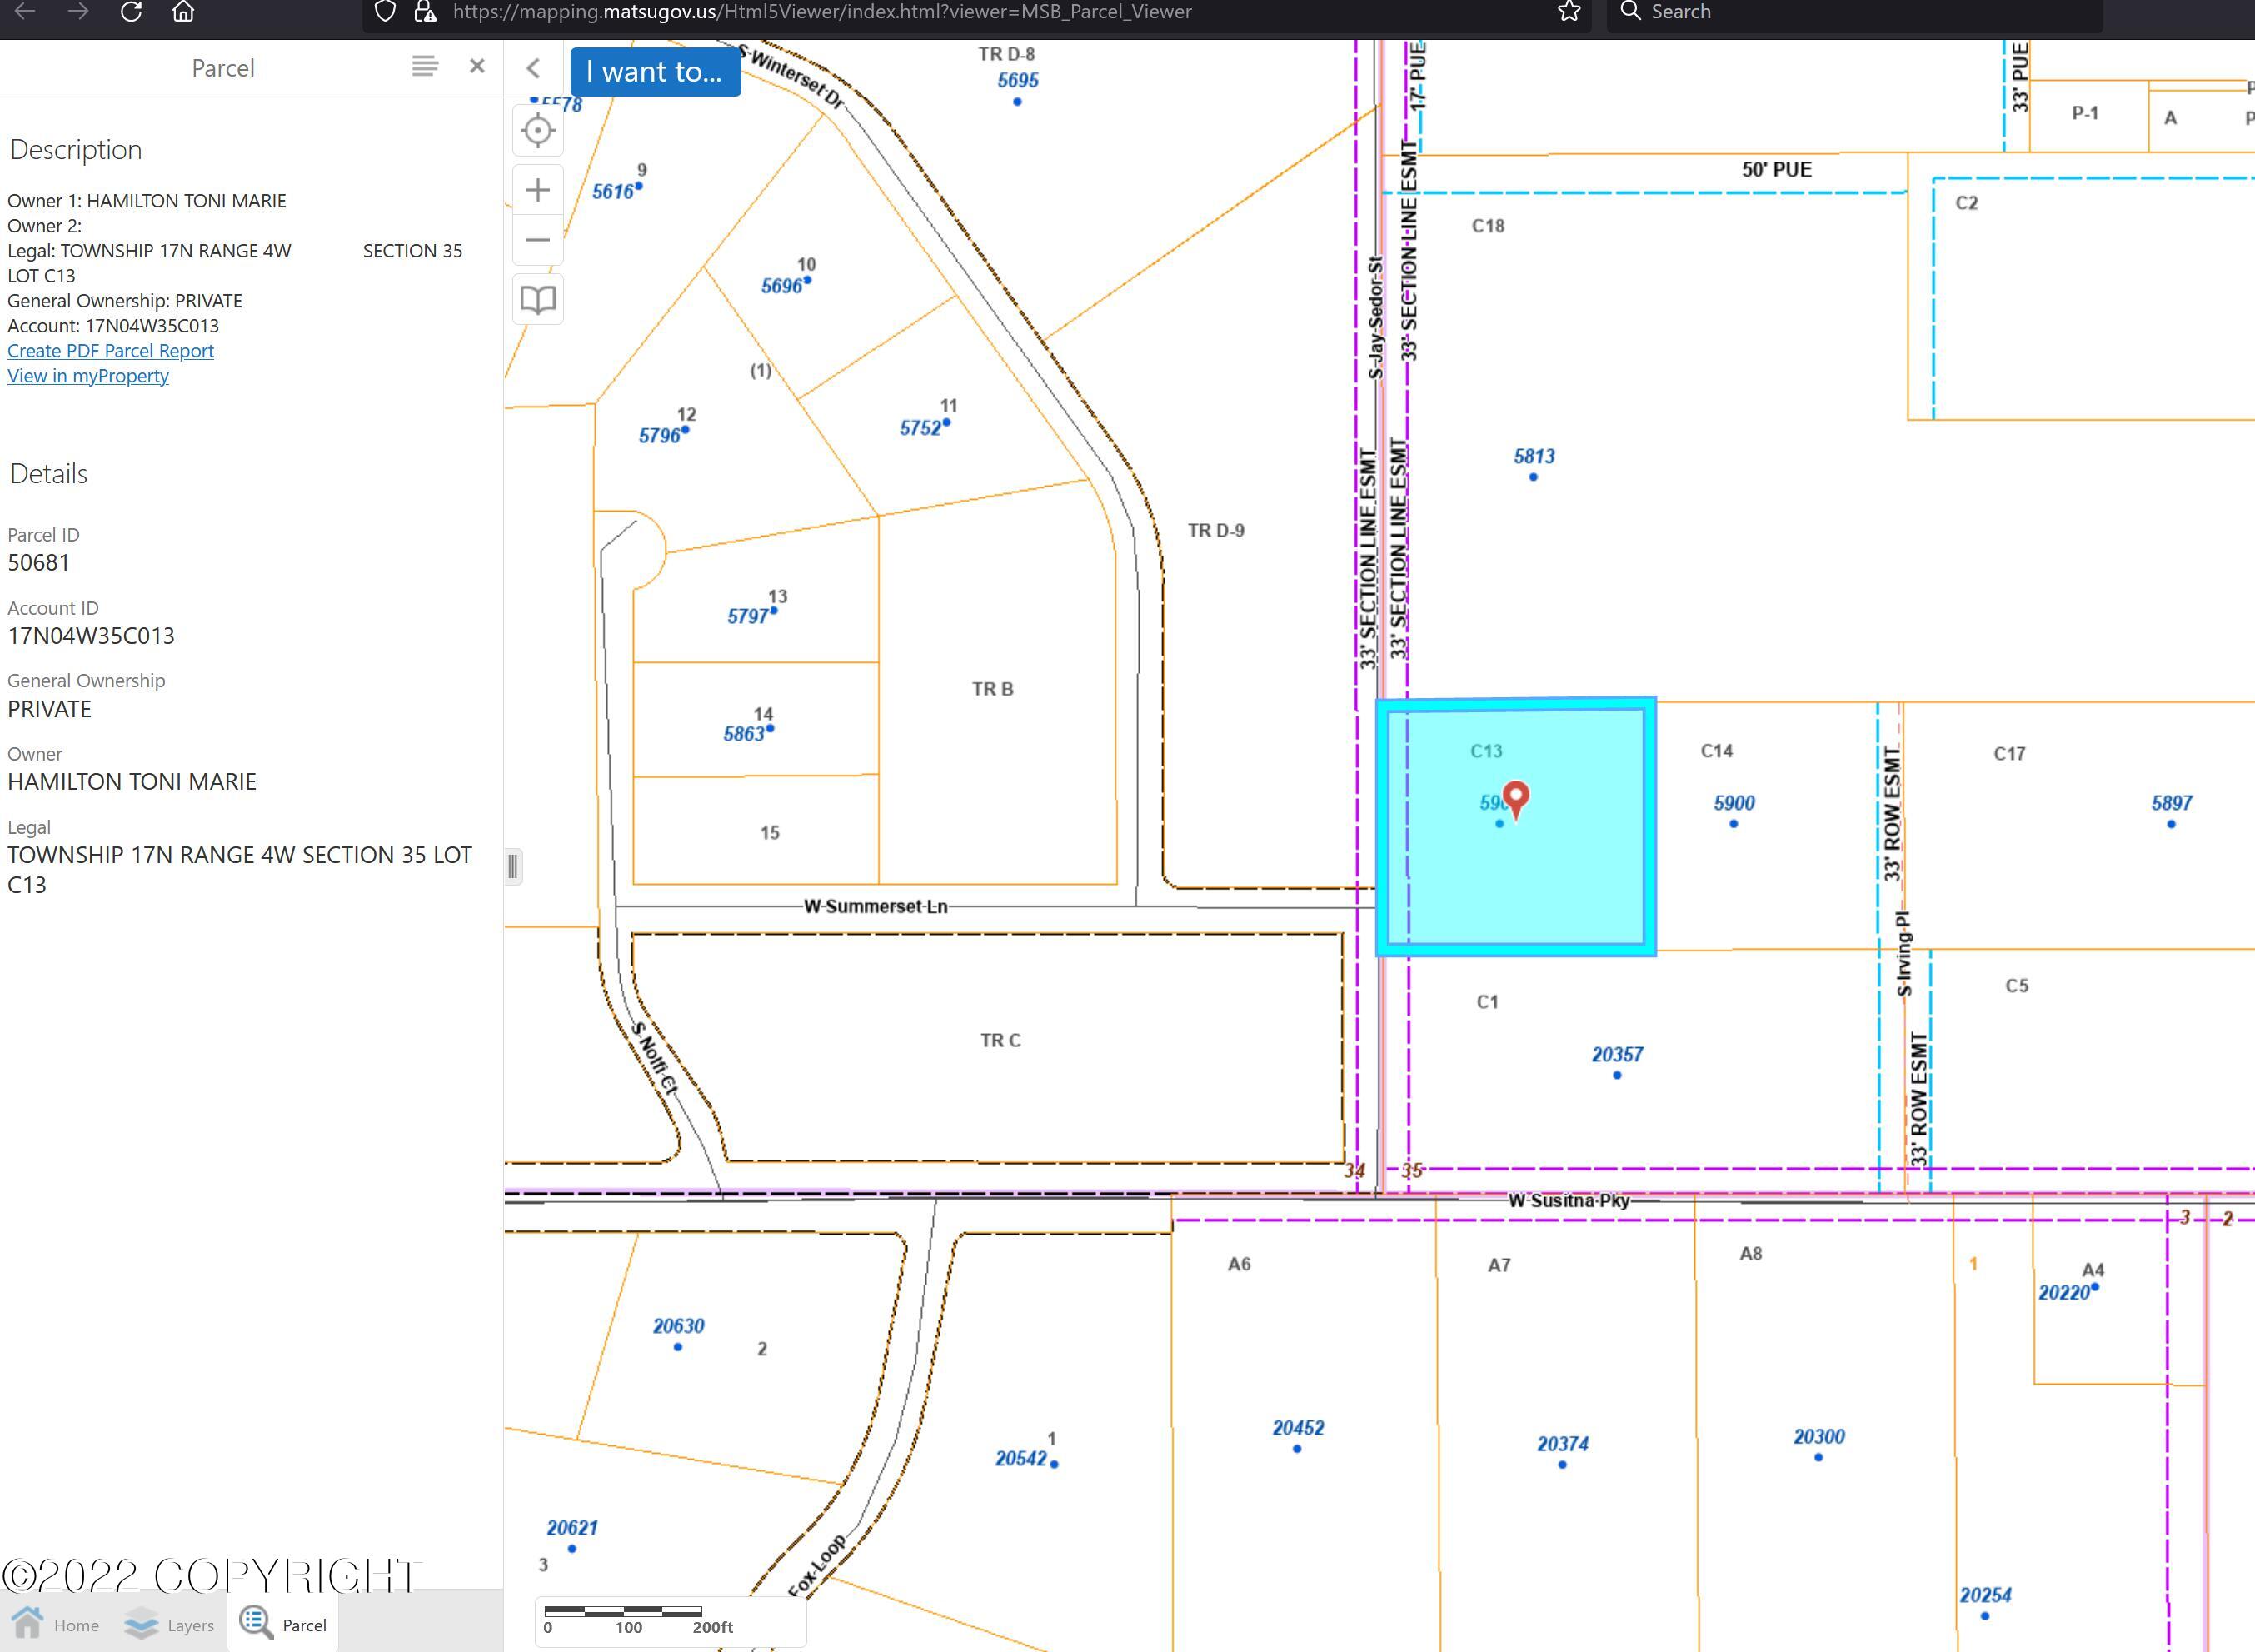2255x1652 pixels.
Task: Click address point 5813 on lot C18
Action: click(x=1533, y=477)
